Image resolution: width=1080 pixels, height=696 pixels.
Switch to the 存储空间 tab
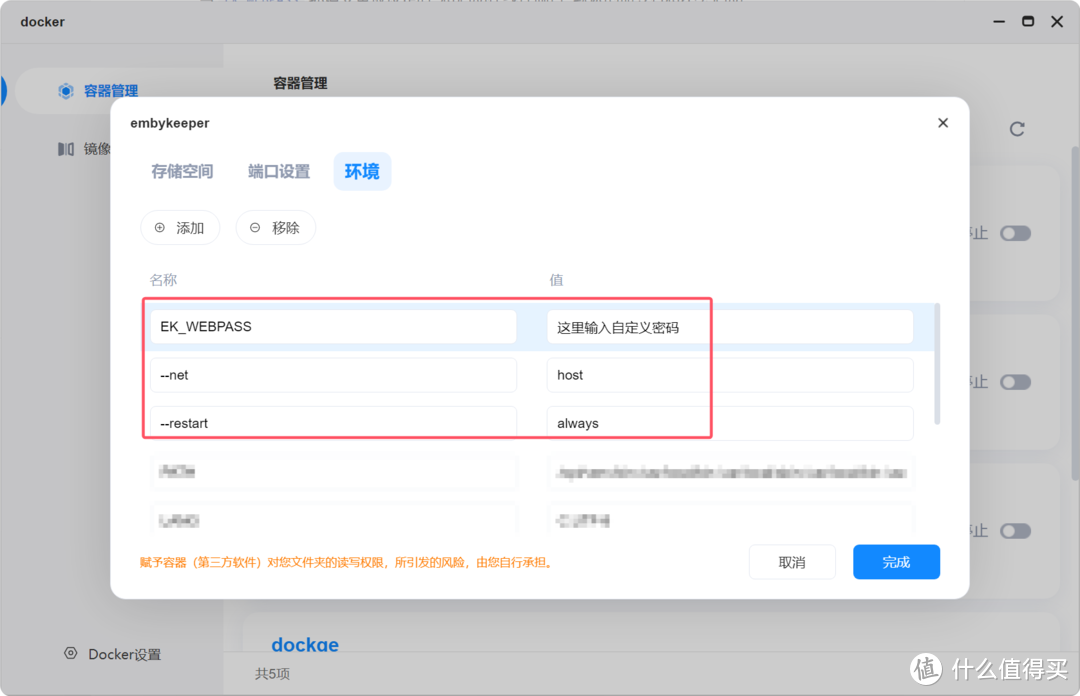[182, 171]
